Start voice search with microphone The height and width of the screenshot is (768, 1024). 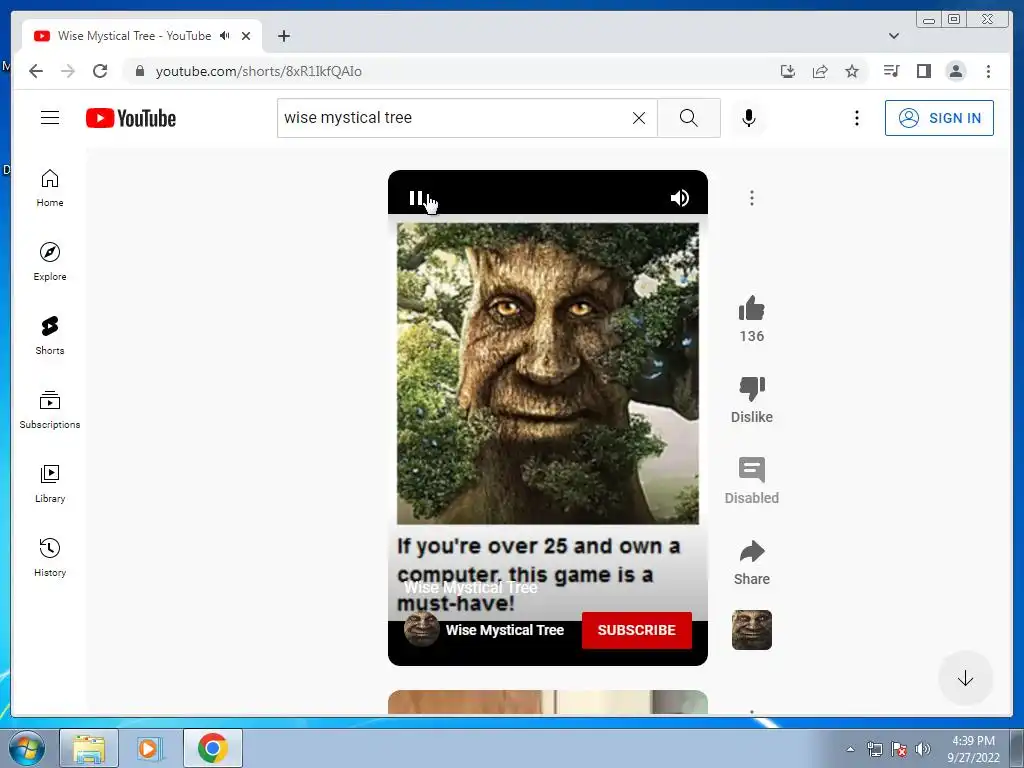click(748, 118)
